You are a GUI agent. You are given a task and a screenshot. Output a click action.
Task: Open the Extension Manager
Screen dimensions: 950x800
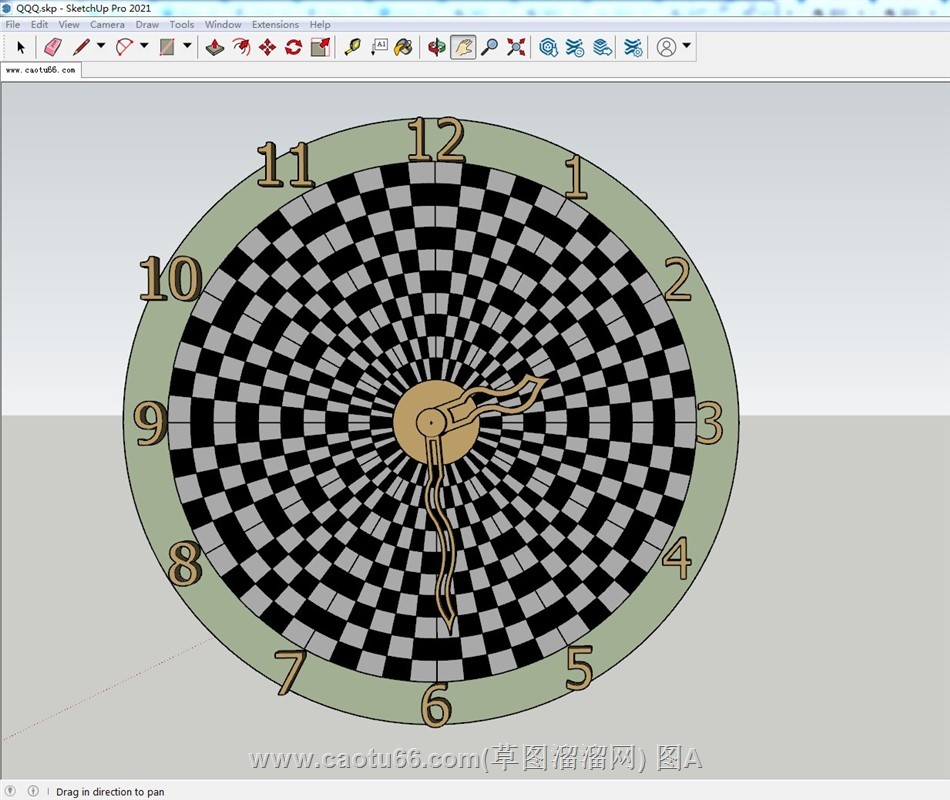633,47
